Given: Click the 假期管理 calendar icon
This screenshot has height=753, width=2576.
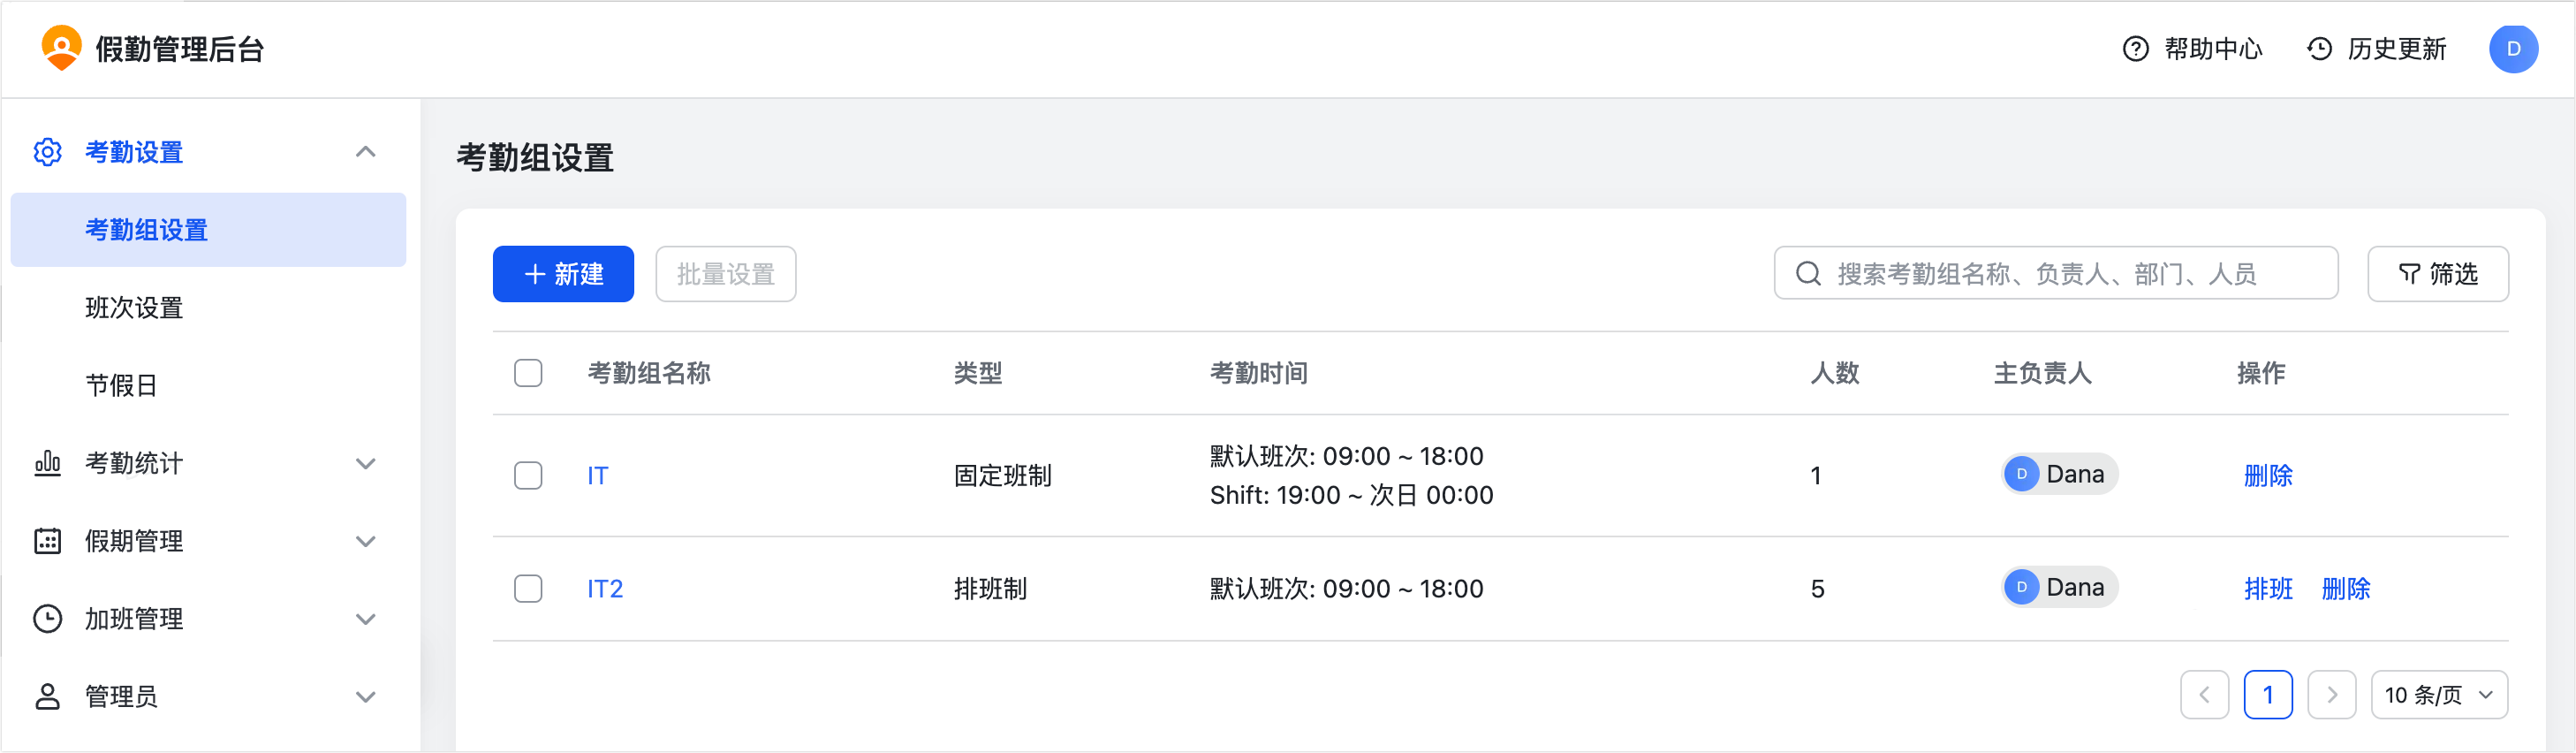Looking at the screenshot, I should tap(47, 541).
